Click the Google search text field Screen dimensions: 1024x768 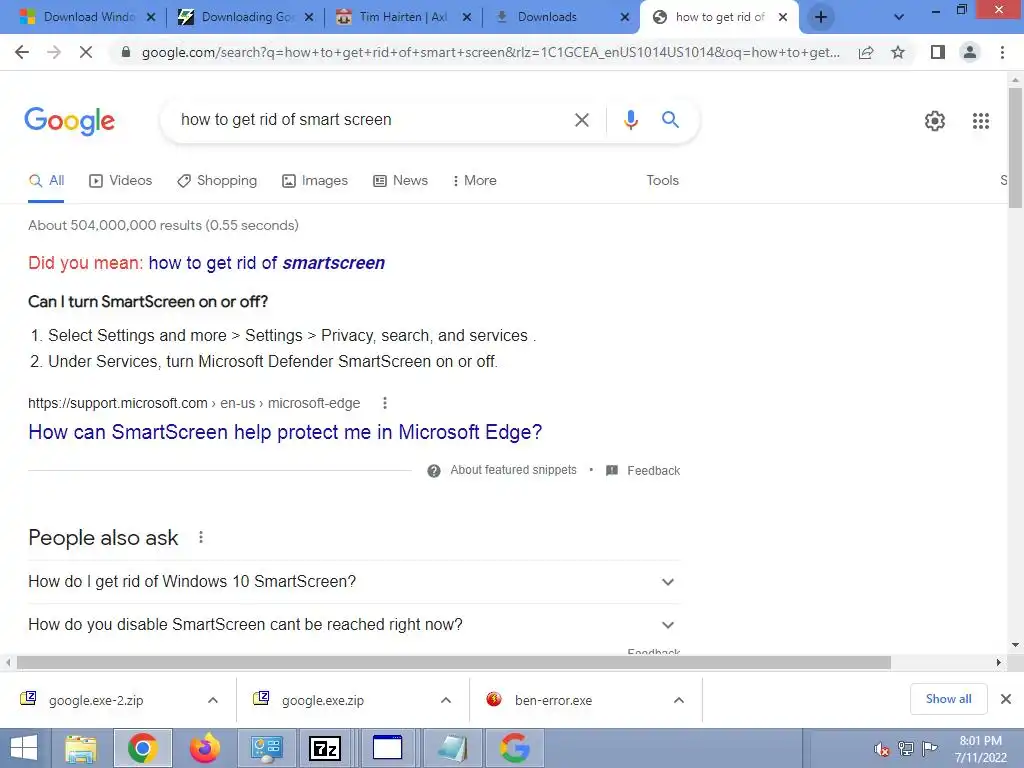click(369, 120)
